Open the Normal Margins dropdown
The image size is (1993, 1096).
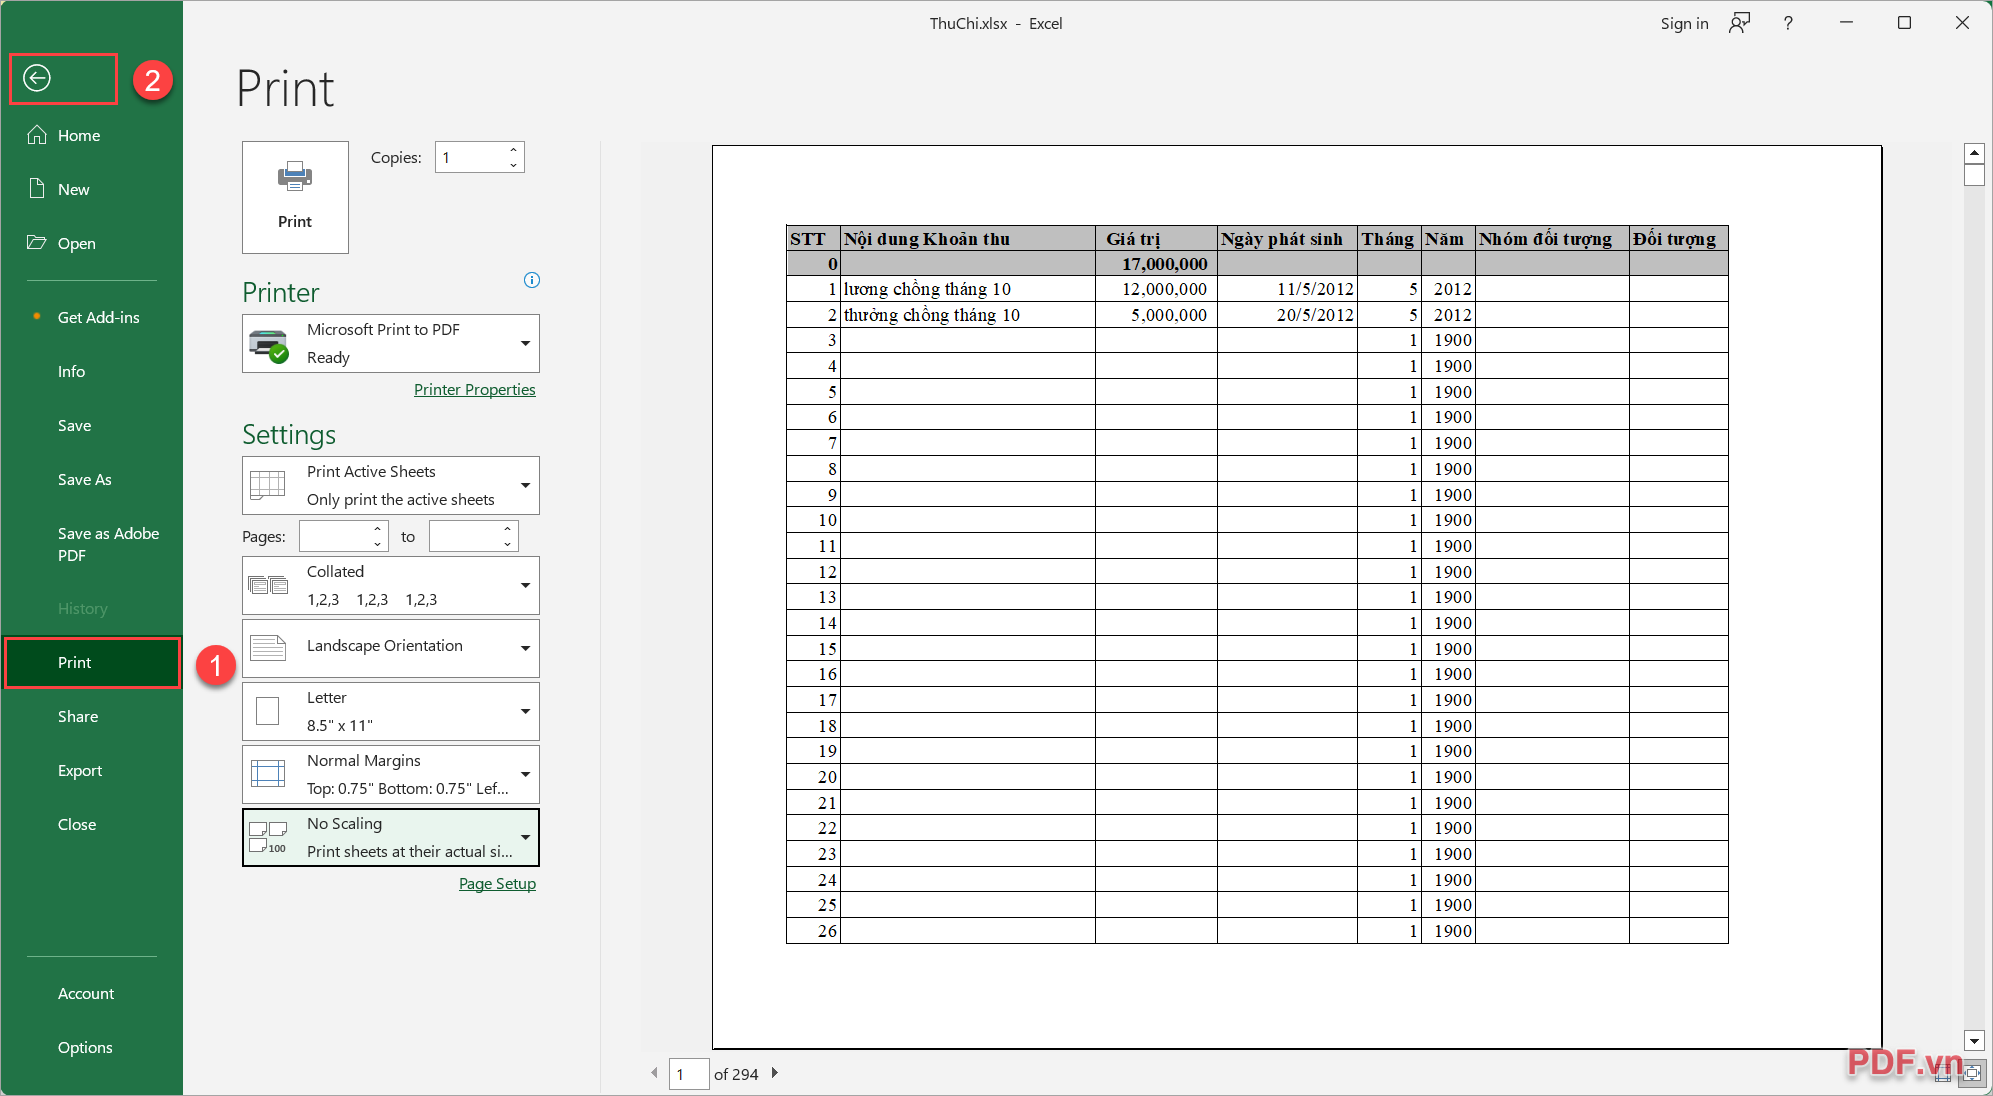point(391,774)
